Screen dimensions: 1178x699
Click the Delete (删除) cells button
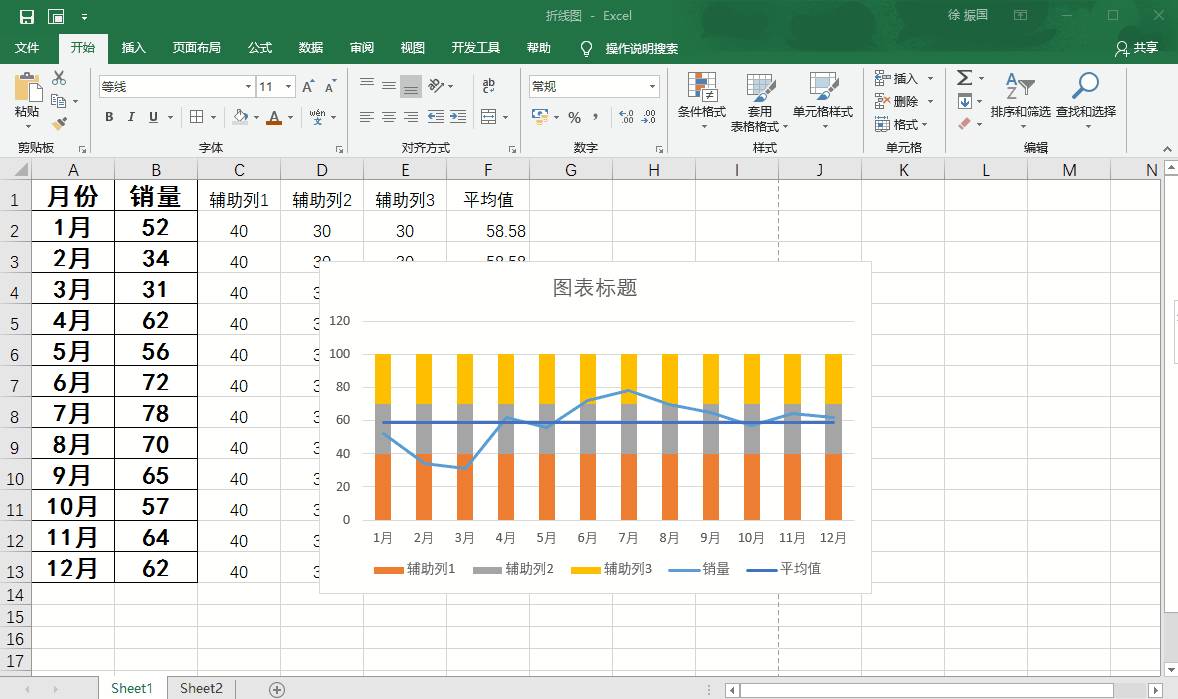[x=898, y=101]
